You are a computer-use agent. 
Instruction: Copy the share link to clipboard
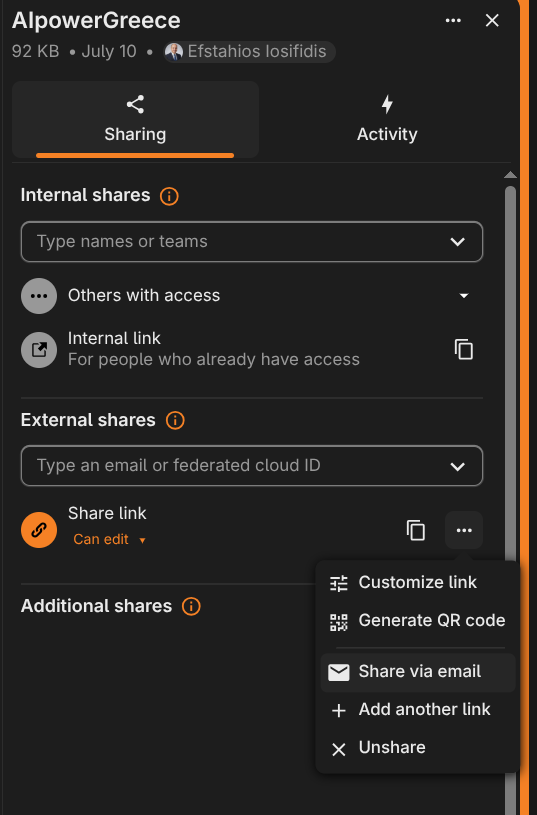click(x=415, y=530)
